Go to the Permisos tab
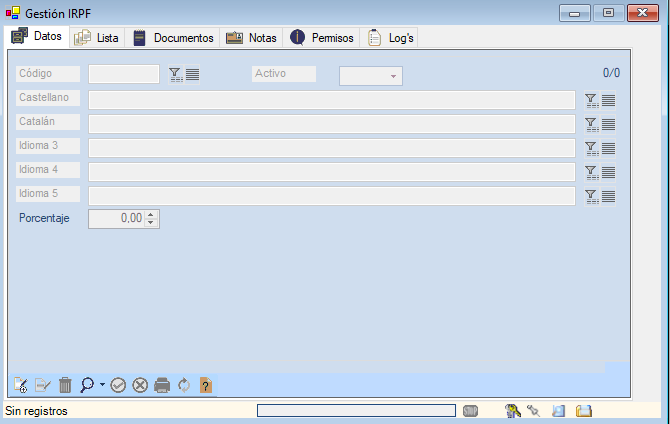The width and height of the screenshot is (670, 424). 322,38
